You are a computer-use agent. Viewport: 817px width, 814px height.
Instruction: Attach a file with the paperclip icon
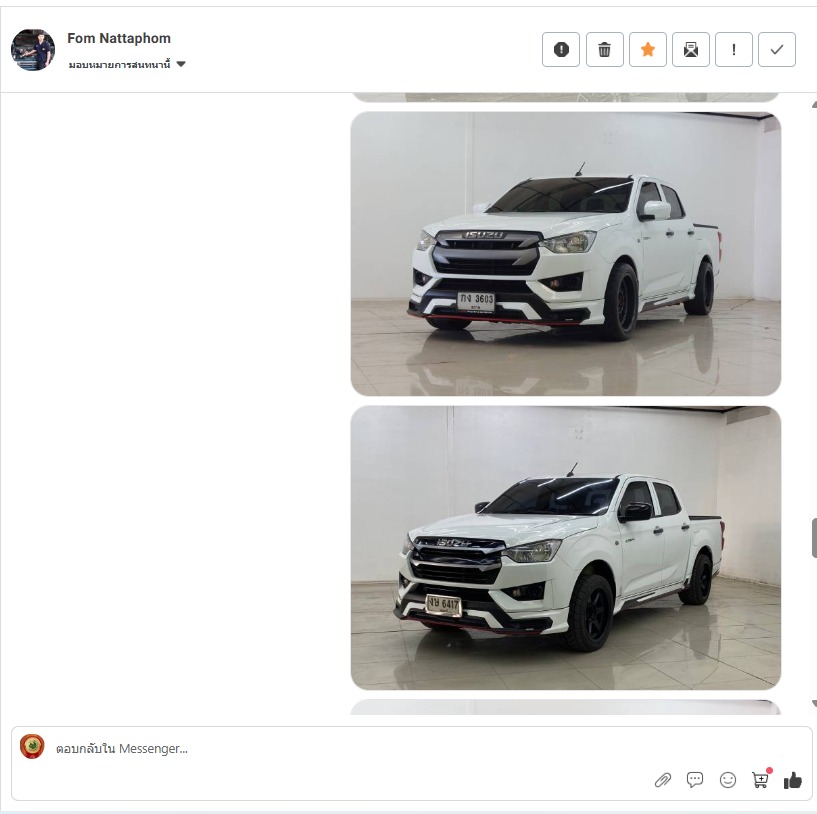663,780
